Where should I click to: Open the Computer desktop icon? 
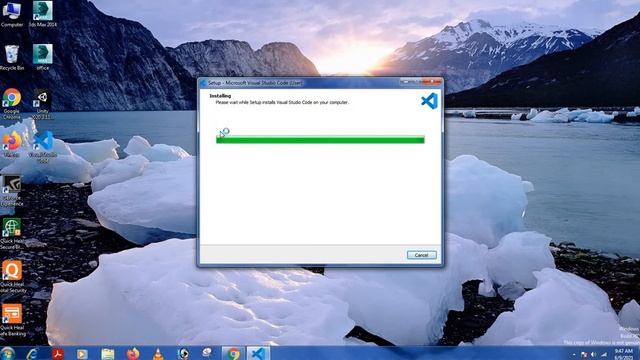[x=12, y=14]
